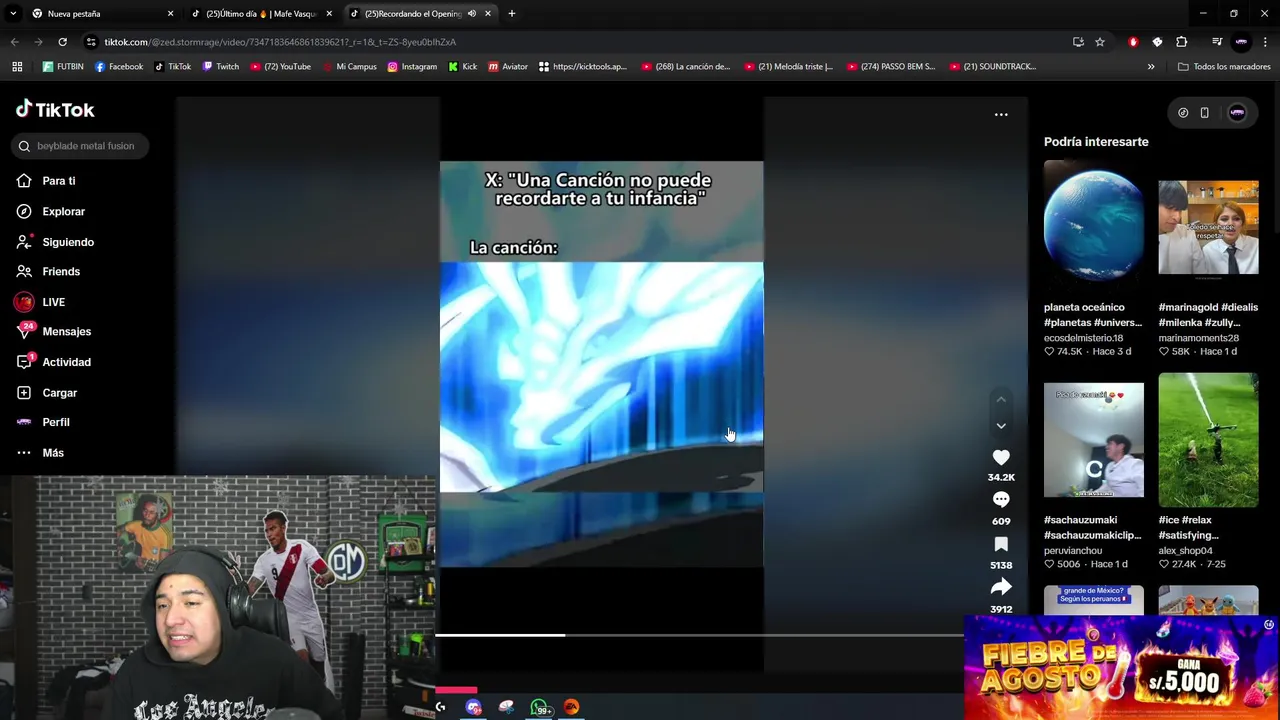The height and width of the screenshot is (720, 1280).
Task: Click username marinamoments28
Action: 1198,338
